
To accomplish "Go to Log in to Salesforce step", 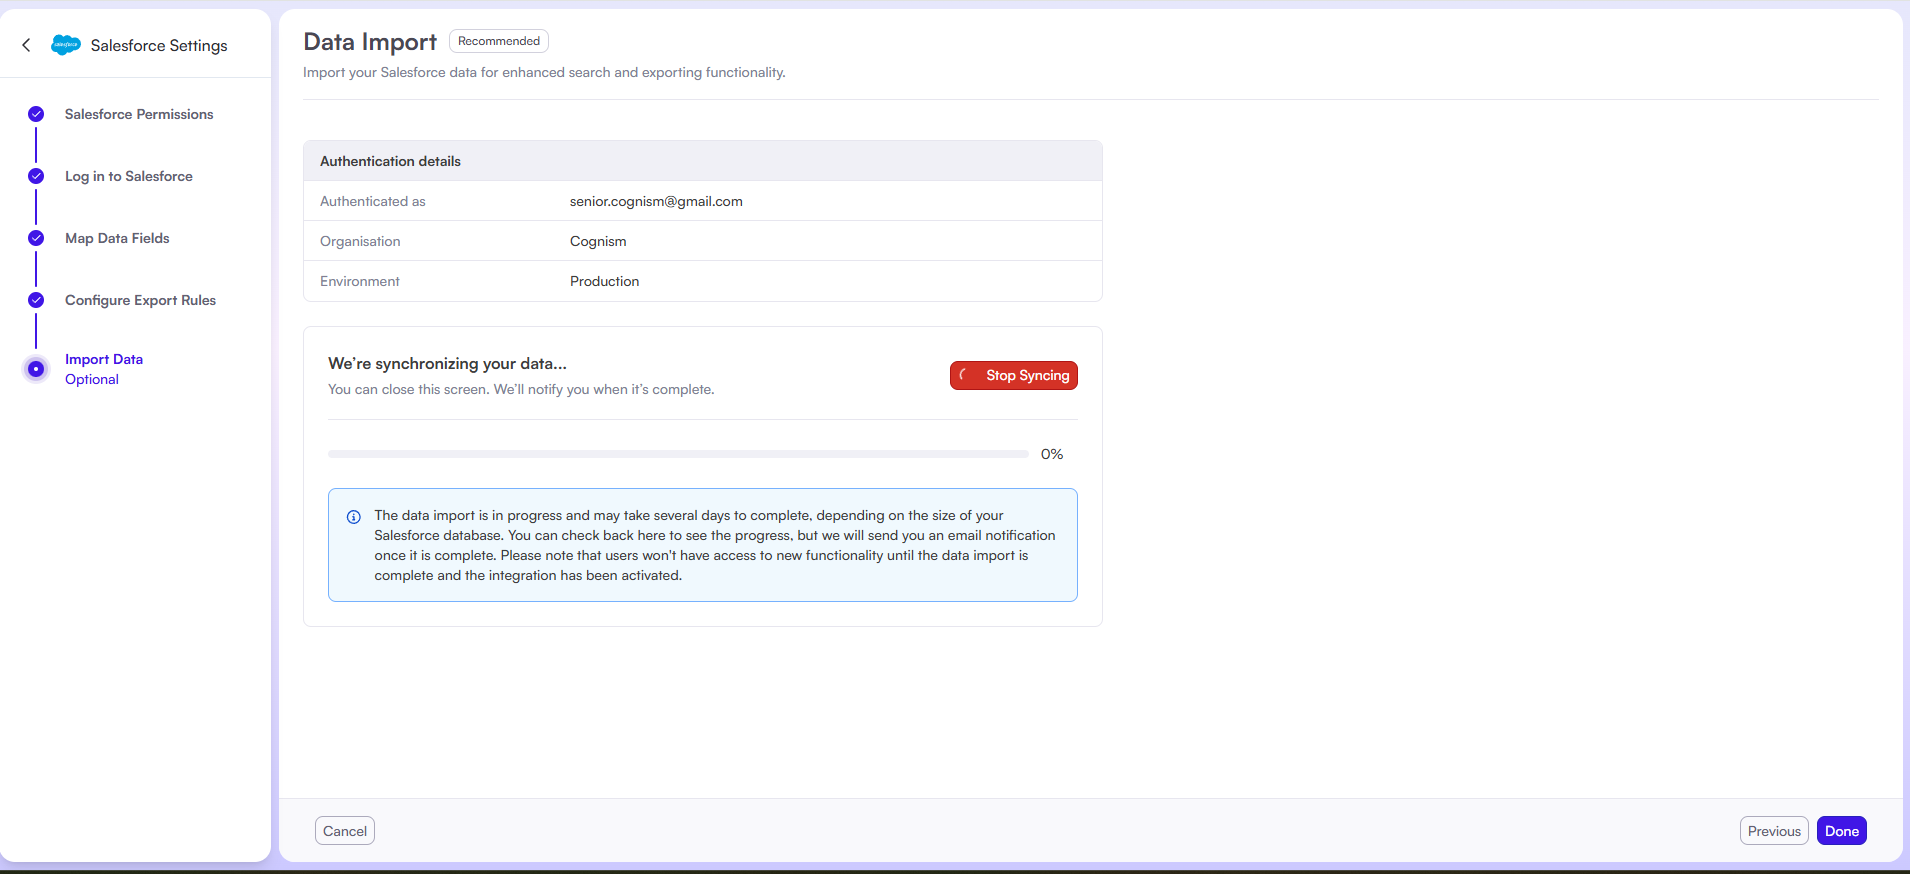I will pyautogui.click(x=129, y=176).
